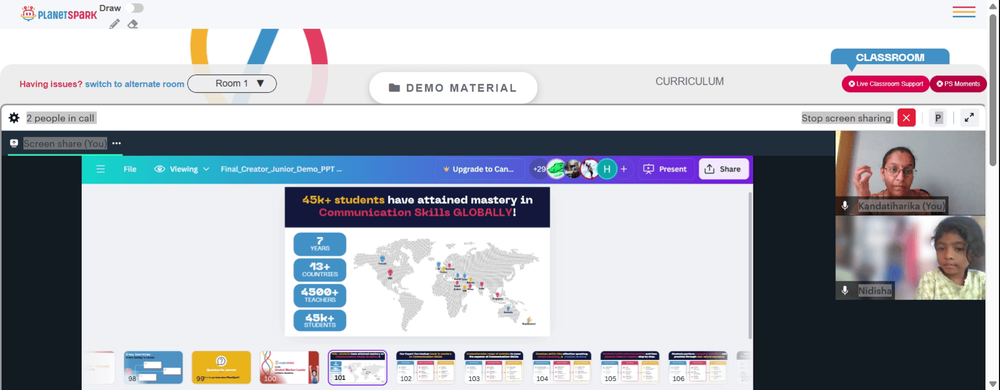1000x390 pixels.
Task: Open the Viewing mode dropdown
Action: click(182, 169)
